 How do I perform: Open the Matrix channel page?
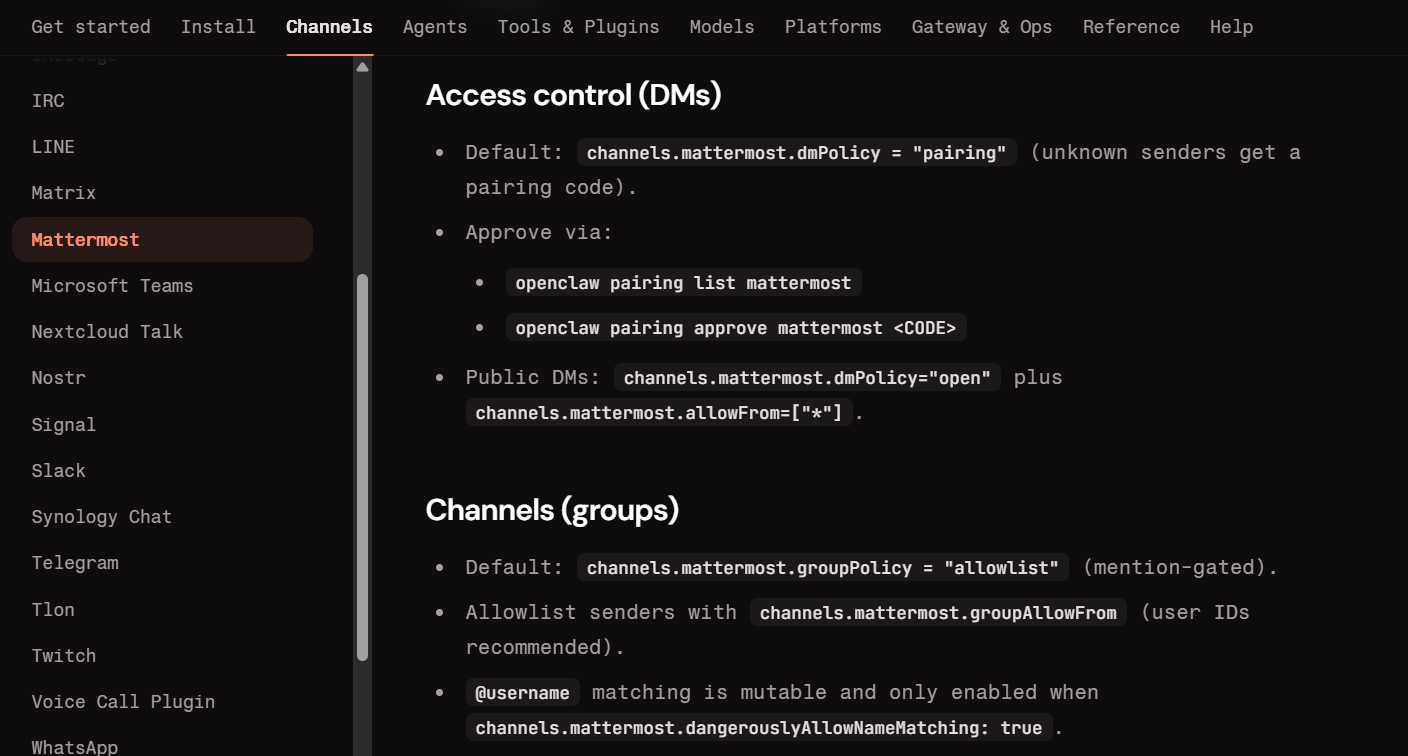[162, 193]
